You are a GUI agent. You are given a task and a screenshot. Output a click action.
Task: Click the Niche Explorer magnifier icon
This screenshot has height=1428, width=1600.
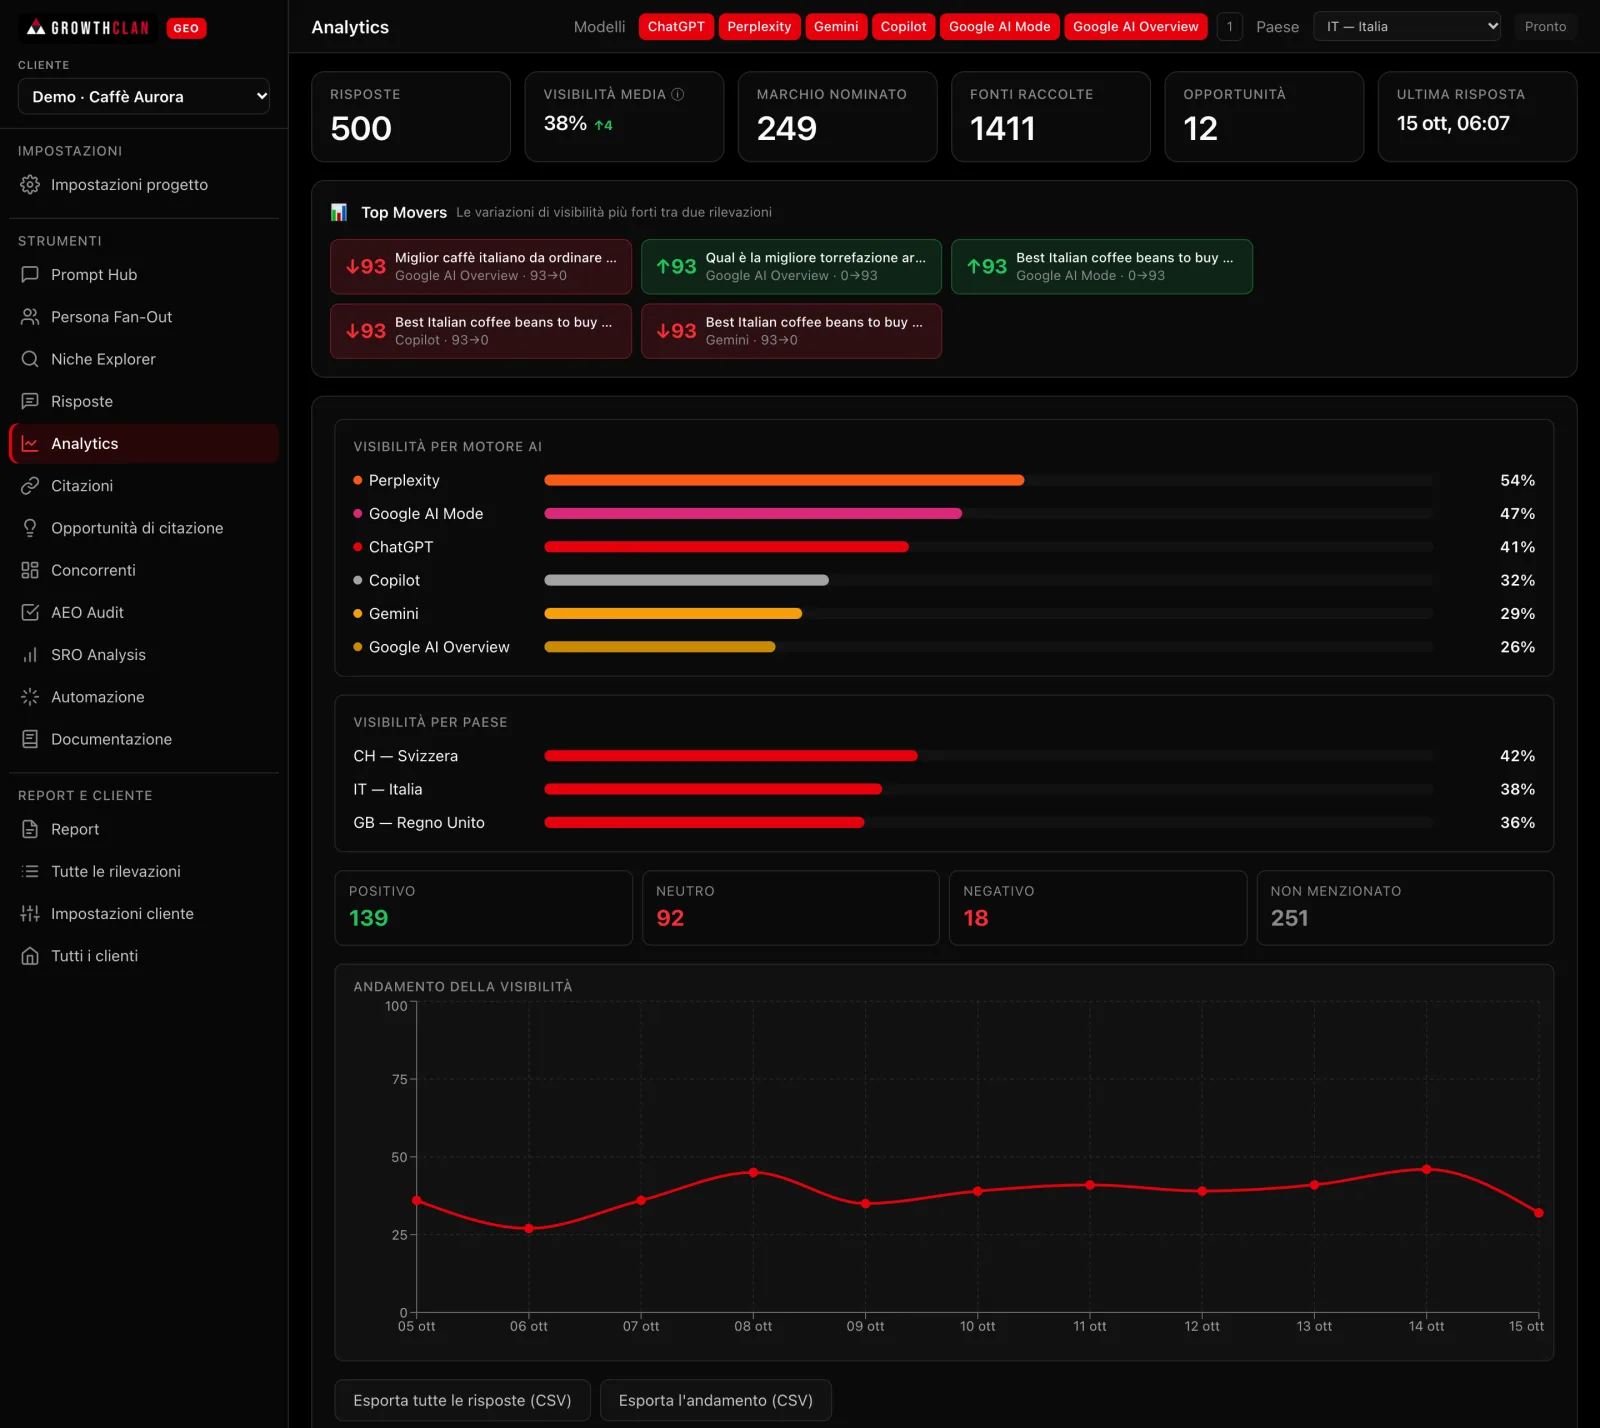(30, 359)
